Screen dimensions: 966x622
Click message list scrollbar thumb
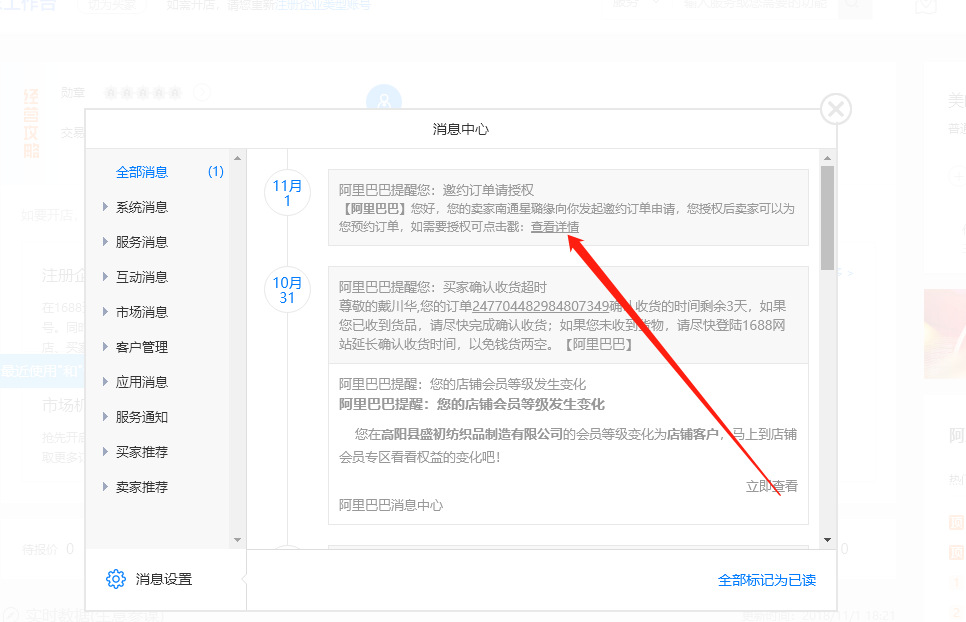click(827, 217)
